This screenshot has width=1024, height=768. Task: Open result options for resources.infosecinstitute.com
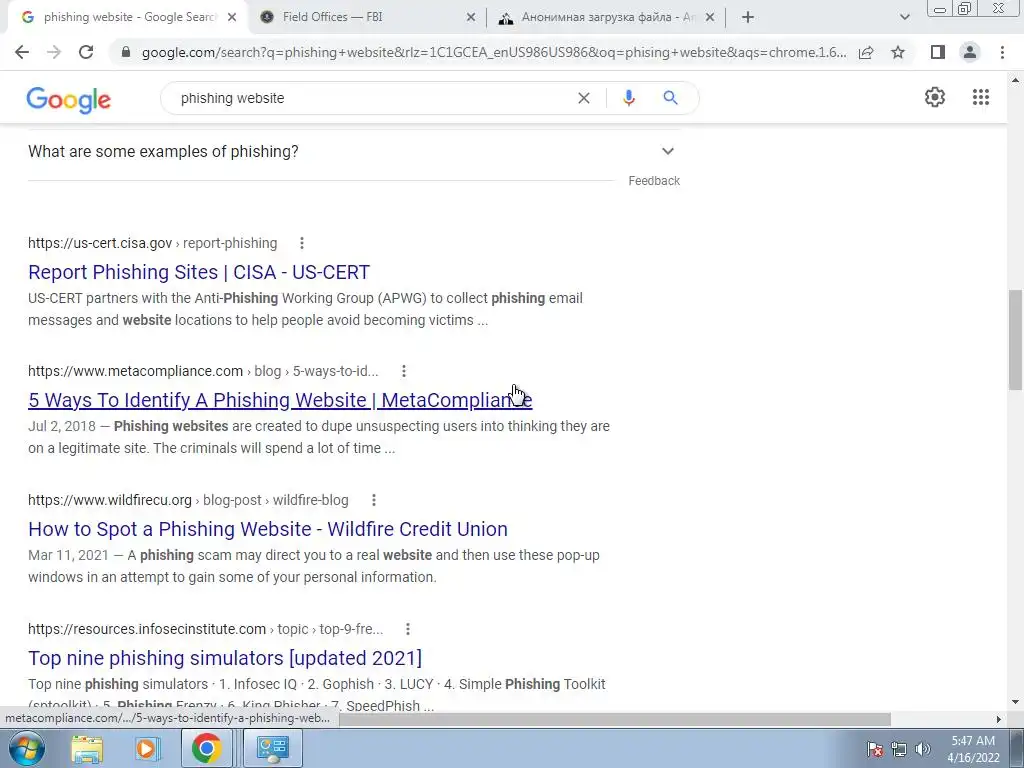coord(408,629)
